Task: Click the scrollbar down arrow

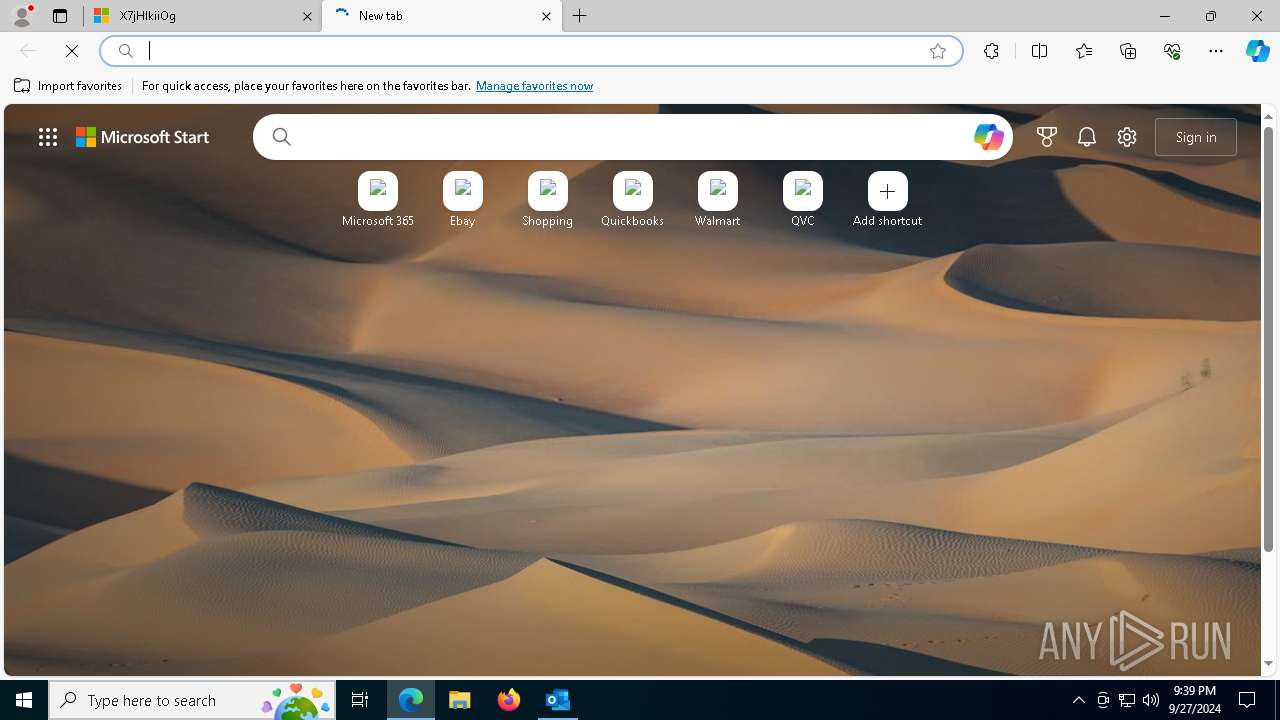Action: click(x=1268, y=664)
